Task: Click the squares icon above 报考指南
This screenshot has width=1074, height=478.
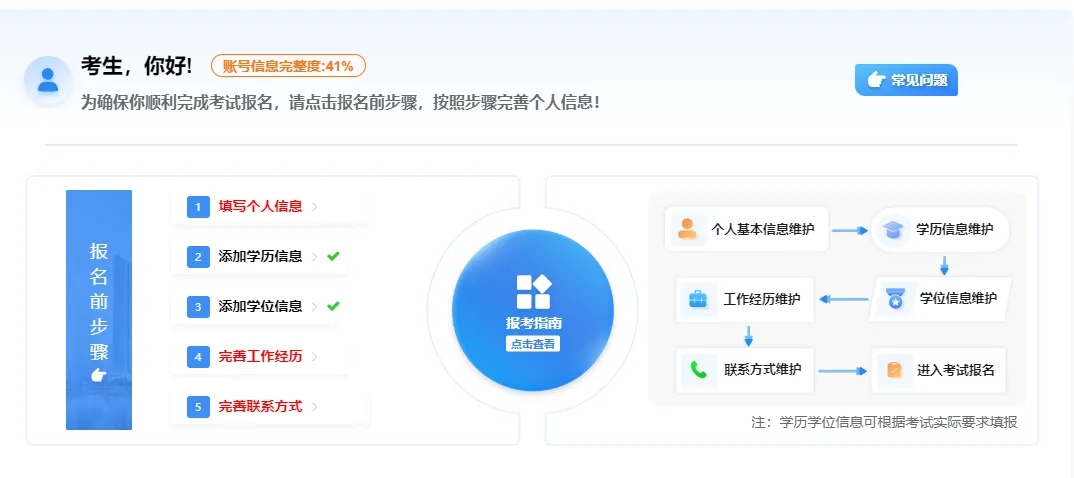Action: click(534, 292)
